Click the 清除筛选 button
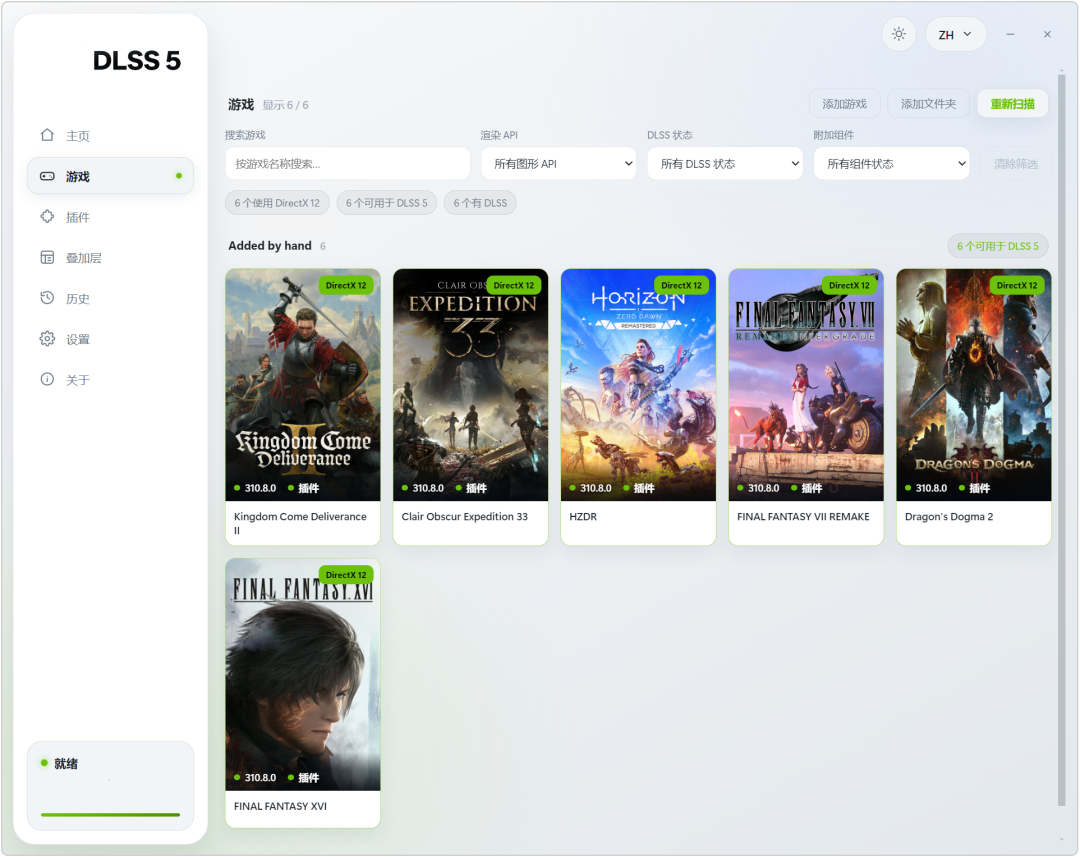The height and width of the screenshot is (857, 1080). (1015, 163)
